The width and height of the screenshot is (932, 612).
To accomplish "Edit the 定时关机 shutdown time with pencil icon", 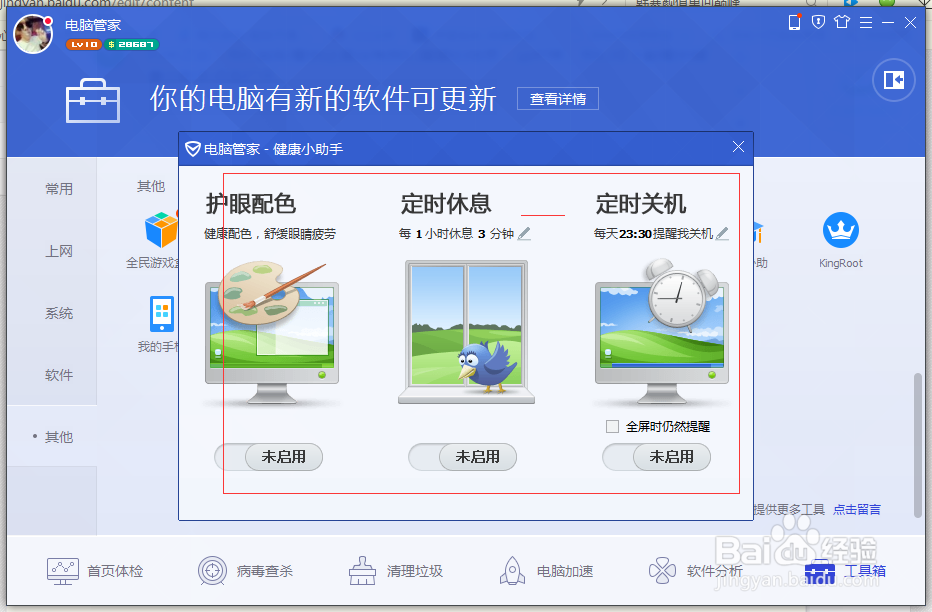I will pos(722,232).
